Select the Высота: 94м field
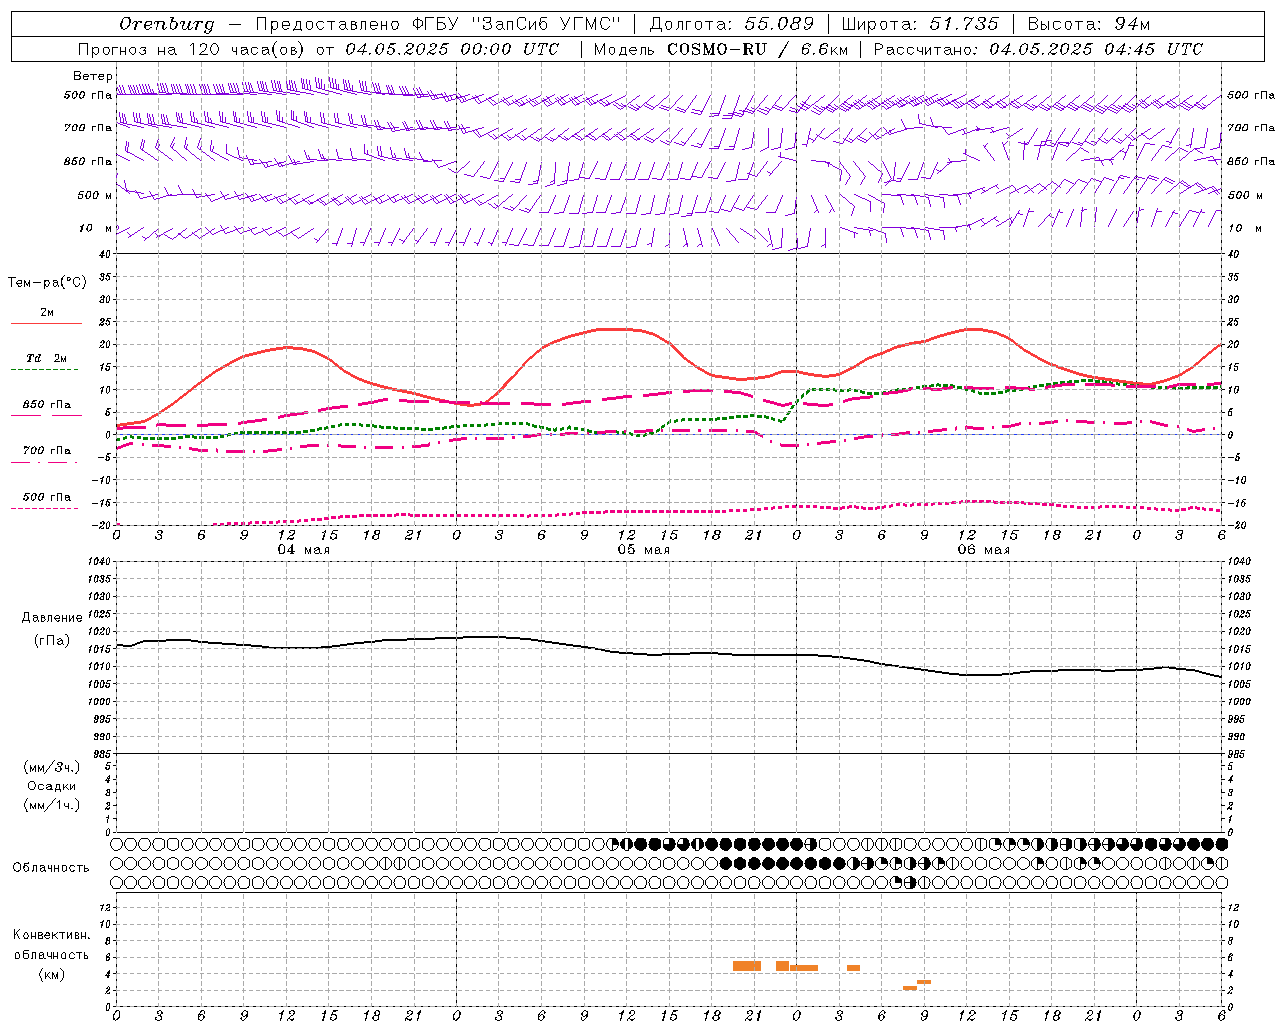 [x=1089, y=24]
